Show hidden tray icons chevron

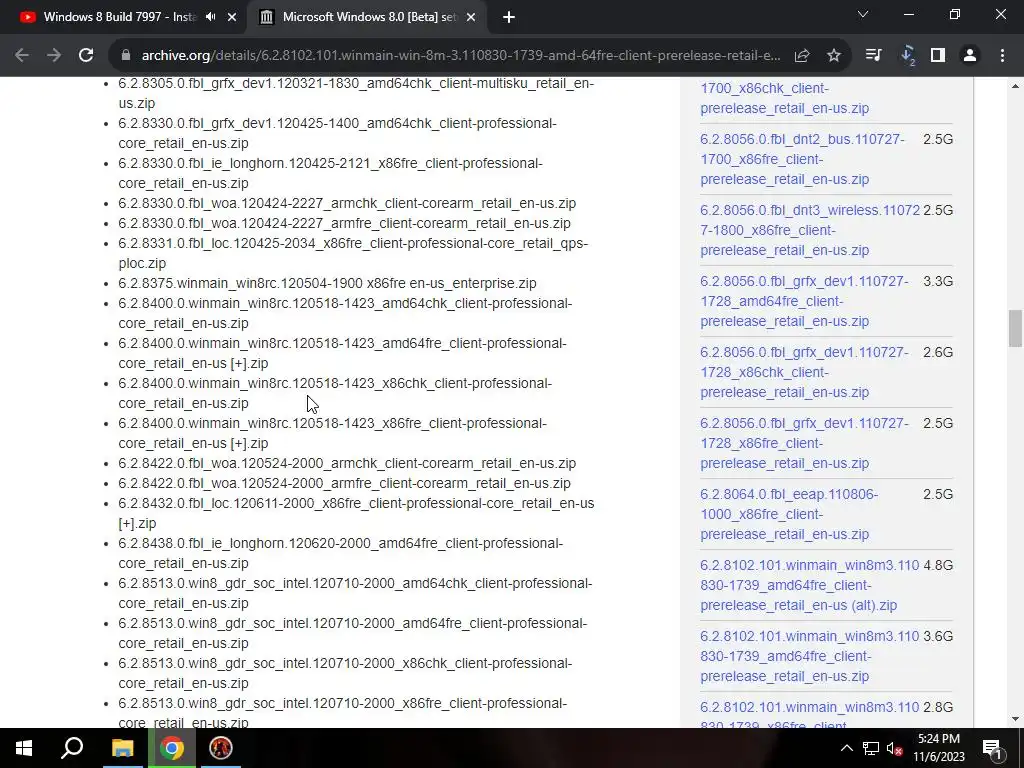[x=846, y=748]
